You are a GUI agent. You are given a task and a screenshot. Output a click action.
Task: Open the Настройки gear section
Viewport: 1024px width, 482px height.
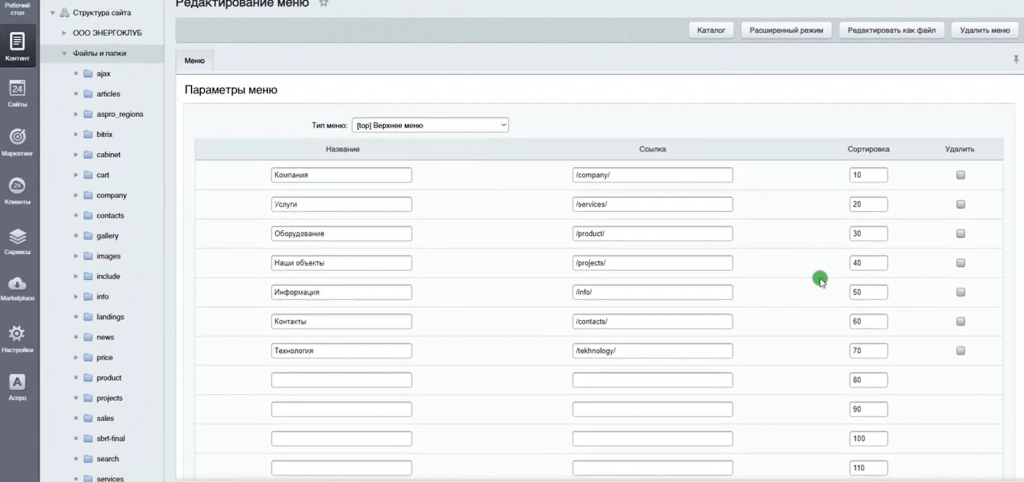(x=17, y=338)
